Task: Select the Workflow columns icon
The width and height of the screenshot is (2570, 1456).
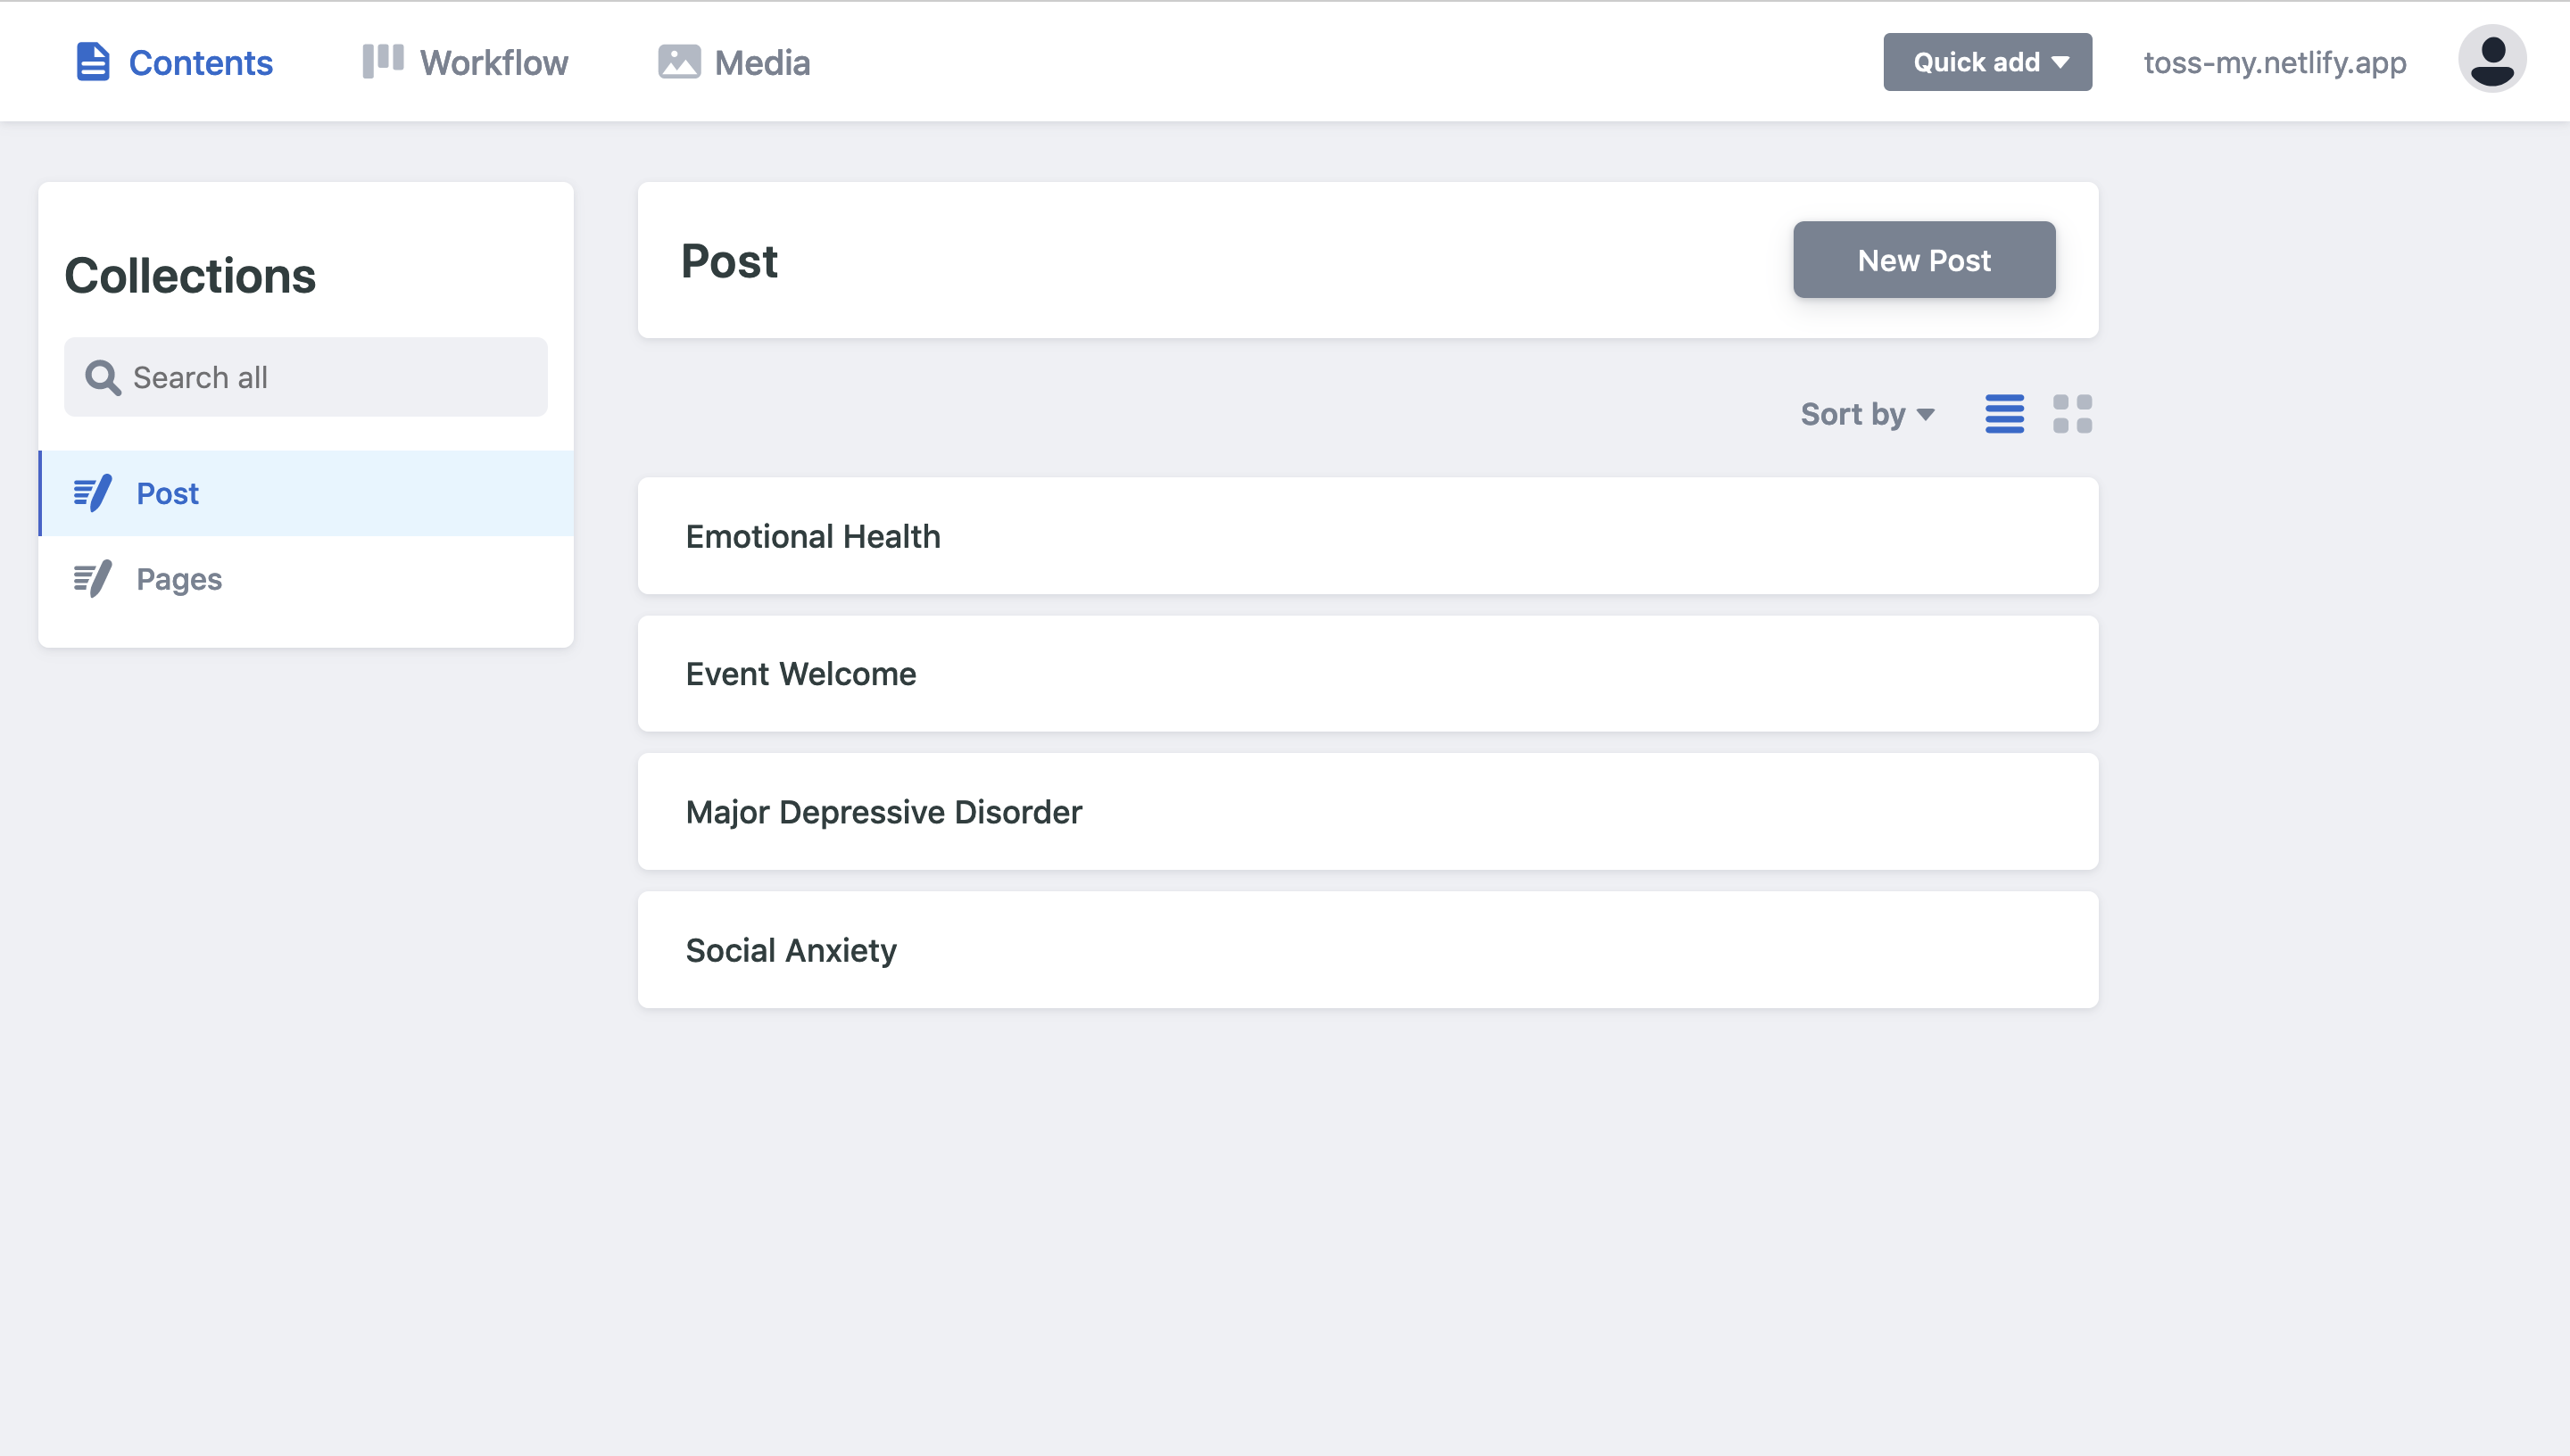Action: pyautogui.click(x=383, y=61)
